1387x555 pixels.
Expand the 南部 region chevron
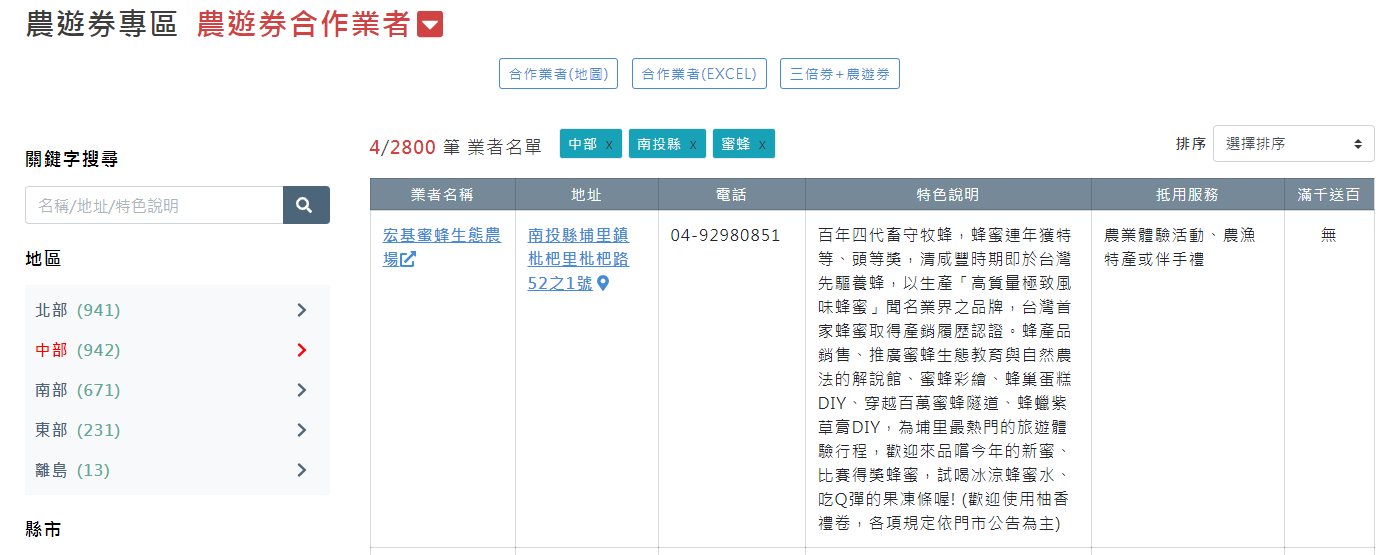301,390
